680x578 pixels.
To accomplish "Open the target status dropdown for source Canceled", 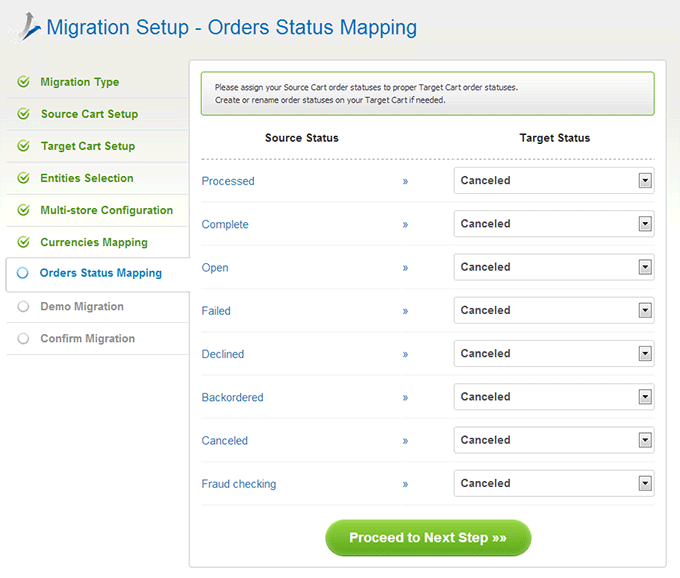I will click(554, 440).
